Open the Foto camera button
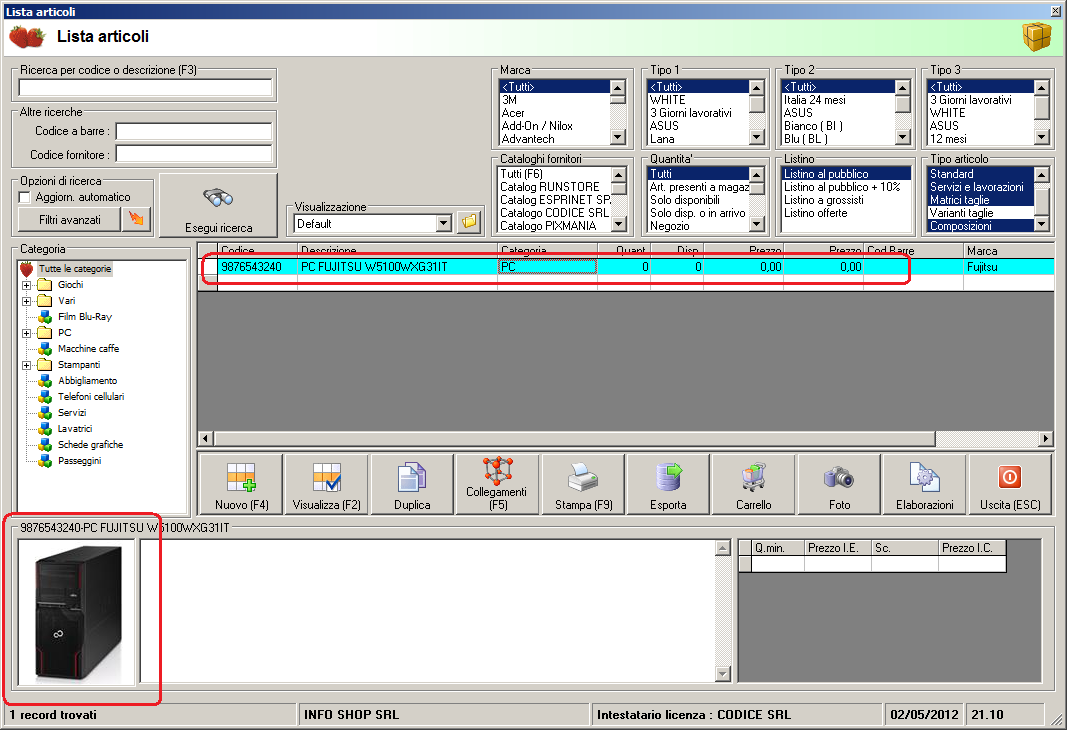Screen dimensions: 1067x730 pos(840,484)
